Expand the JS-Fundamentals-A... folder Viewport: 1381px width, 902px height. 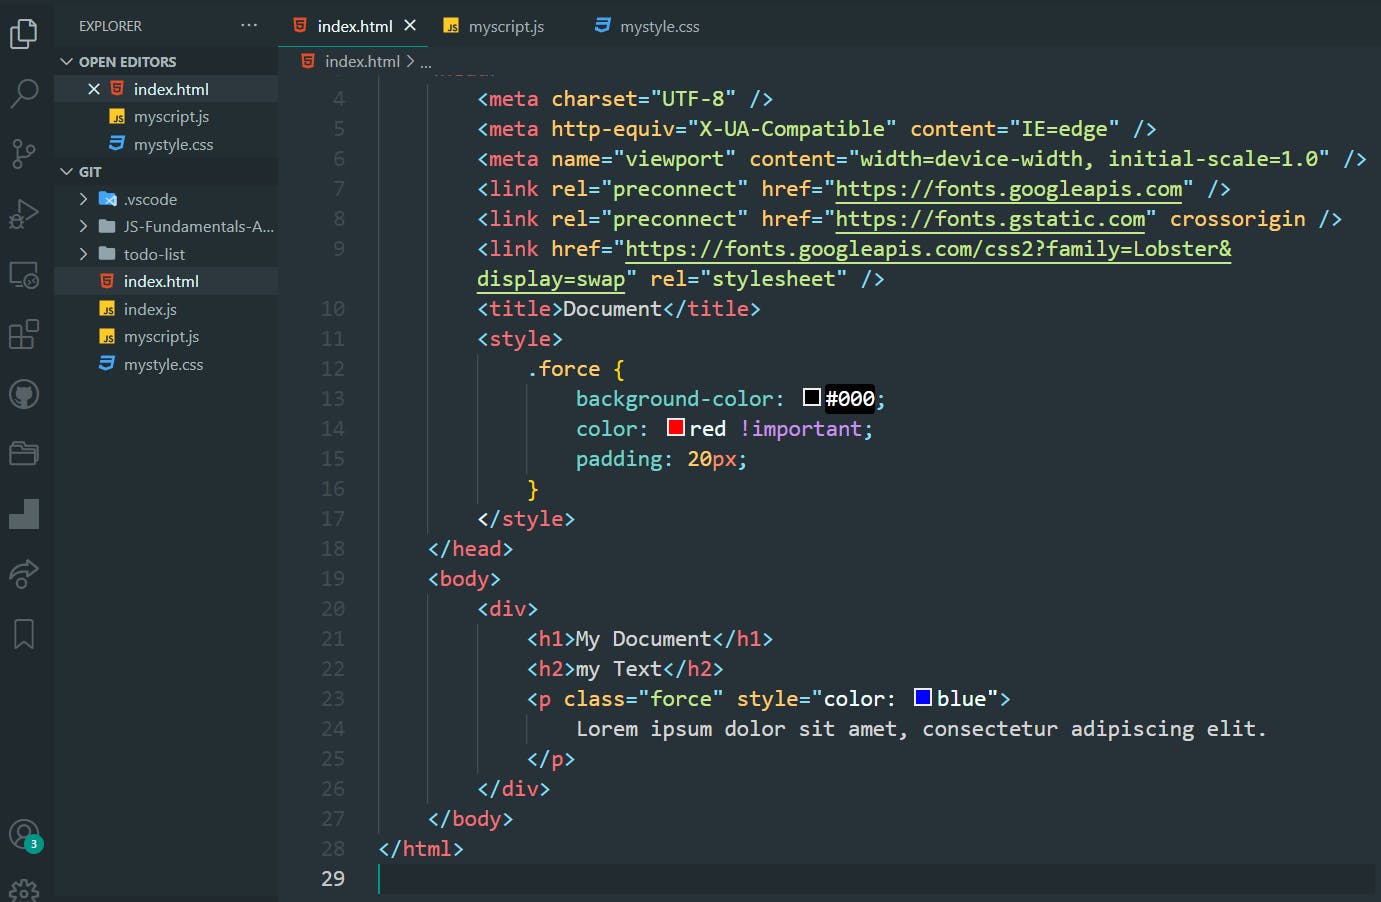click(84, 226)
